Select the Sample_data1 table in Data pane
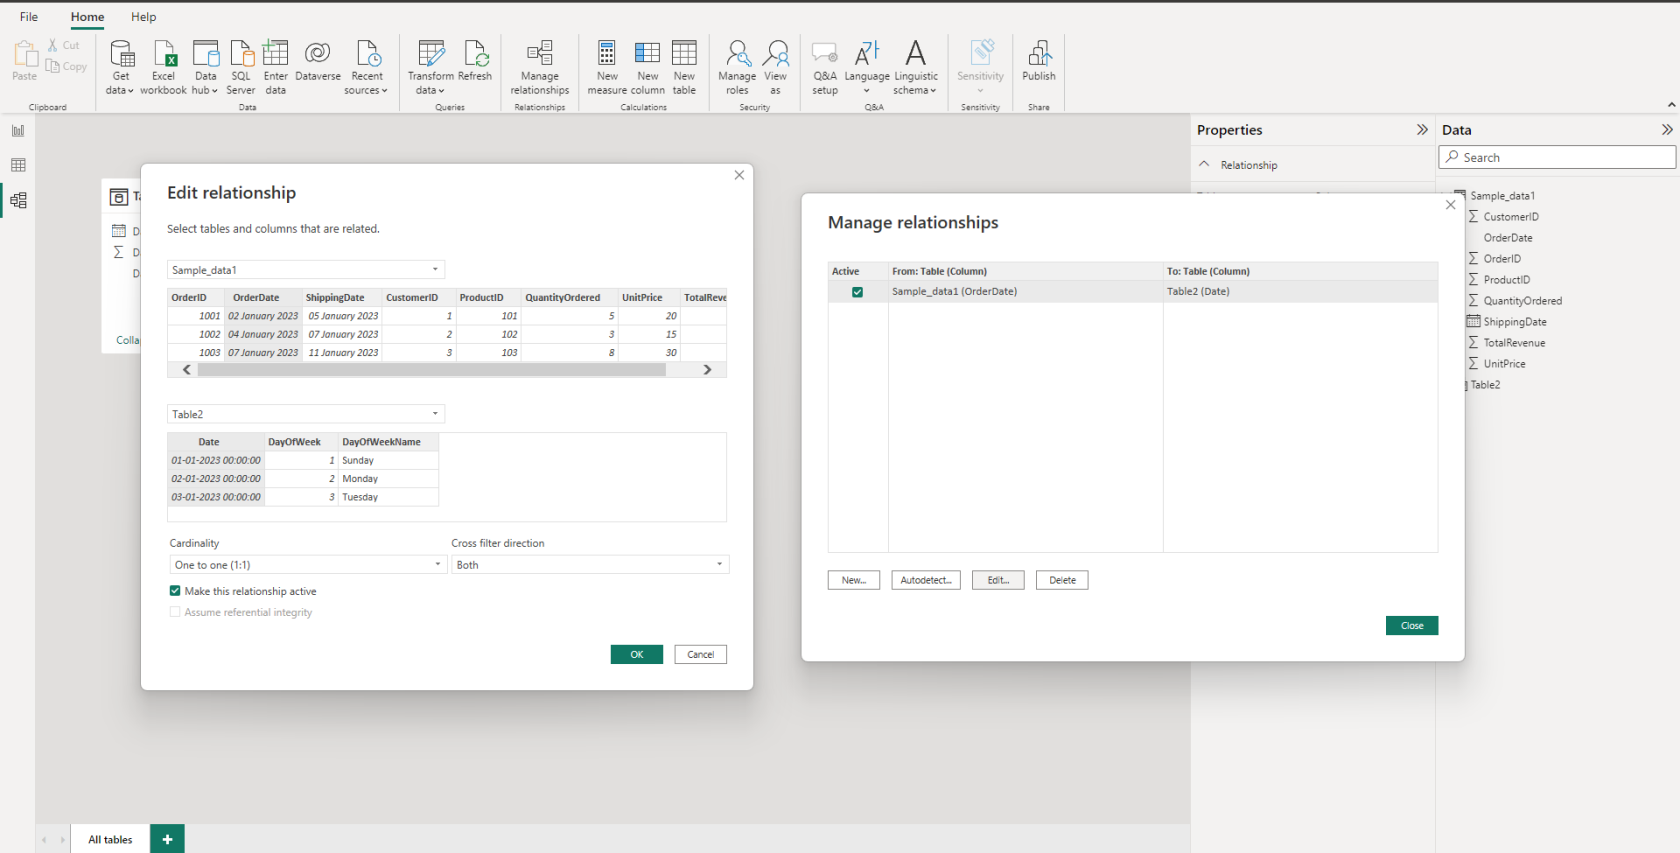Viewport: 1680px width, 853px height. click(1502, 196)
